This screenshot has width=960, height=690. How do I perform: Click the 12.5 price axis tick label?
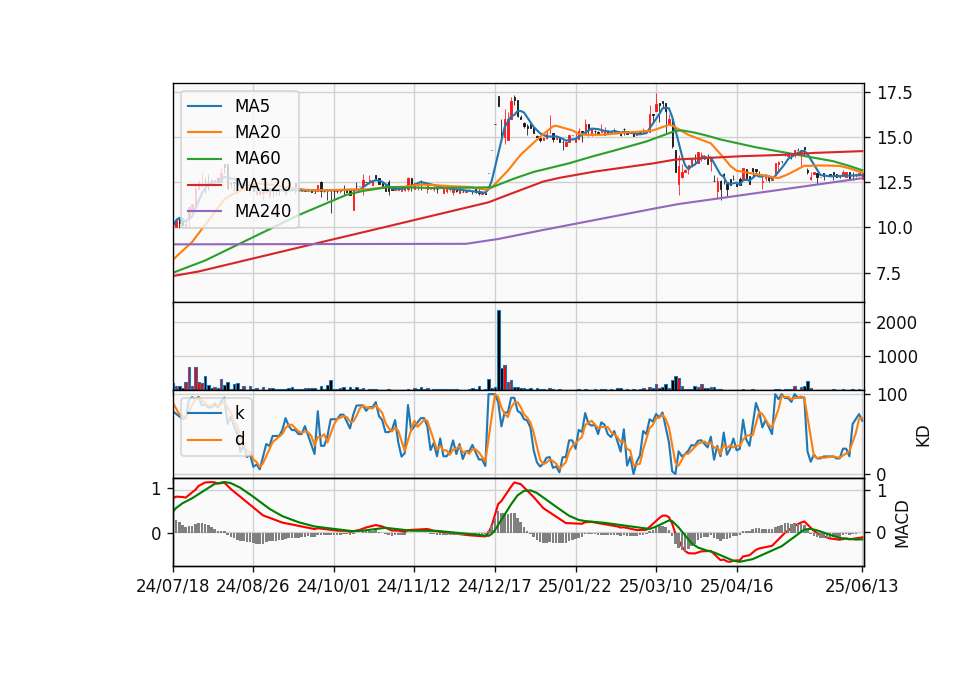(x=894, y=182)
